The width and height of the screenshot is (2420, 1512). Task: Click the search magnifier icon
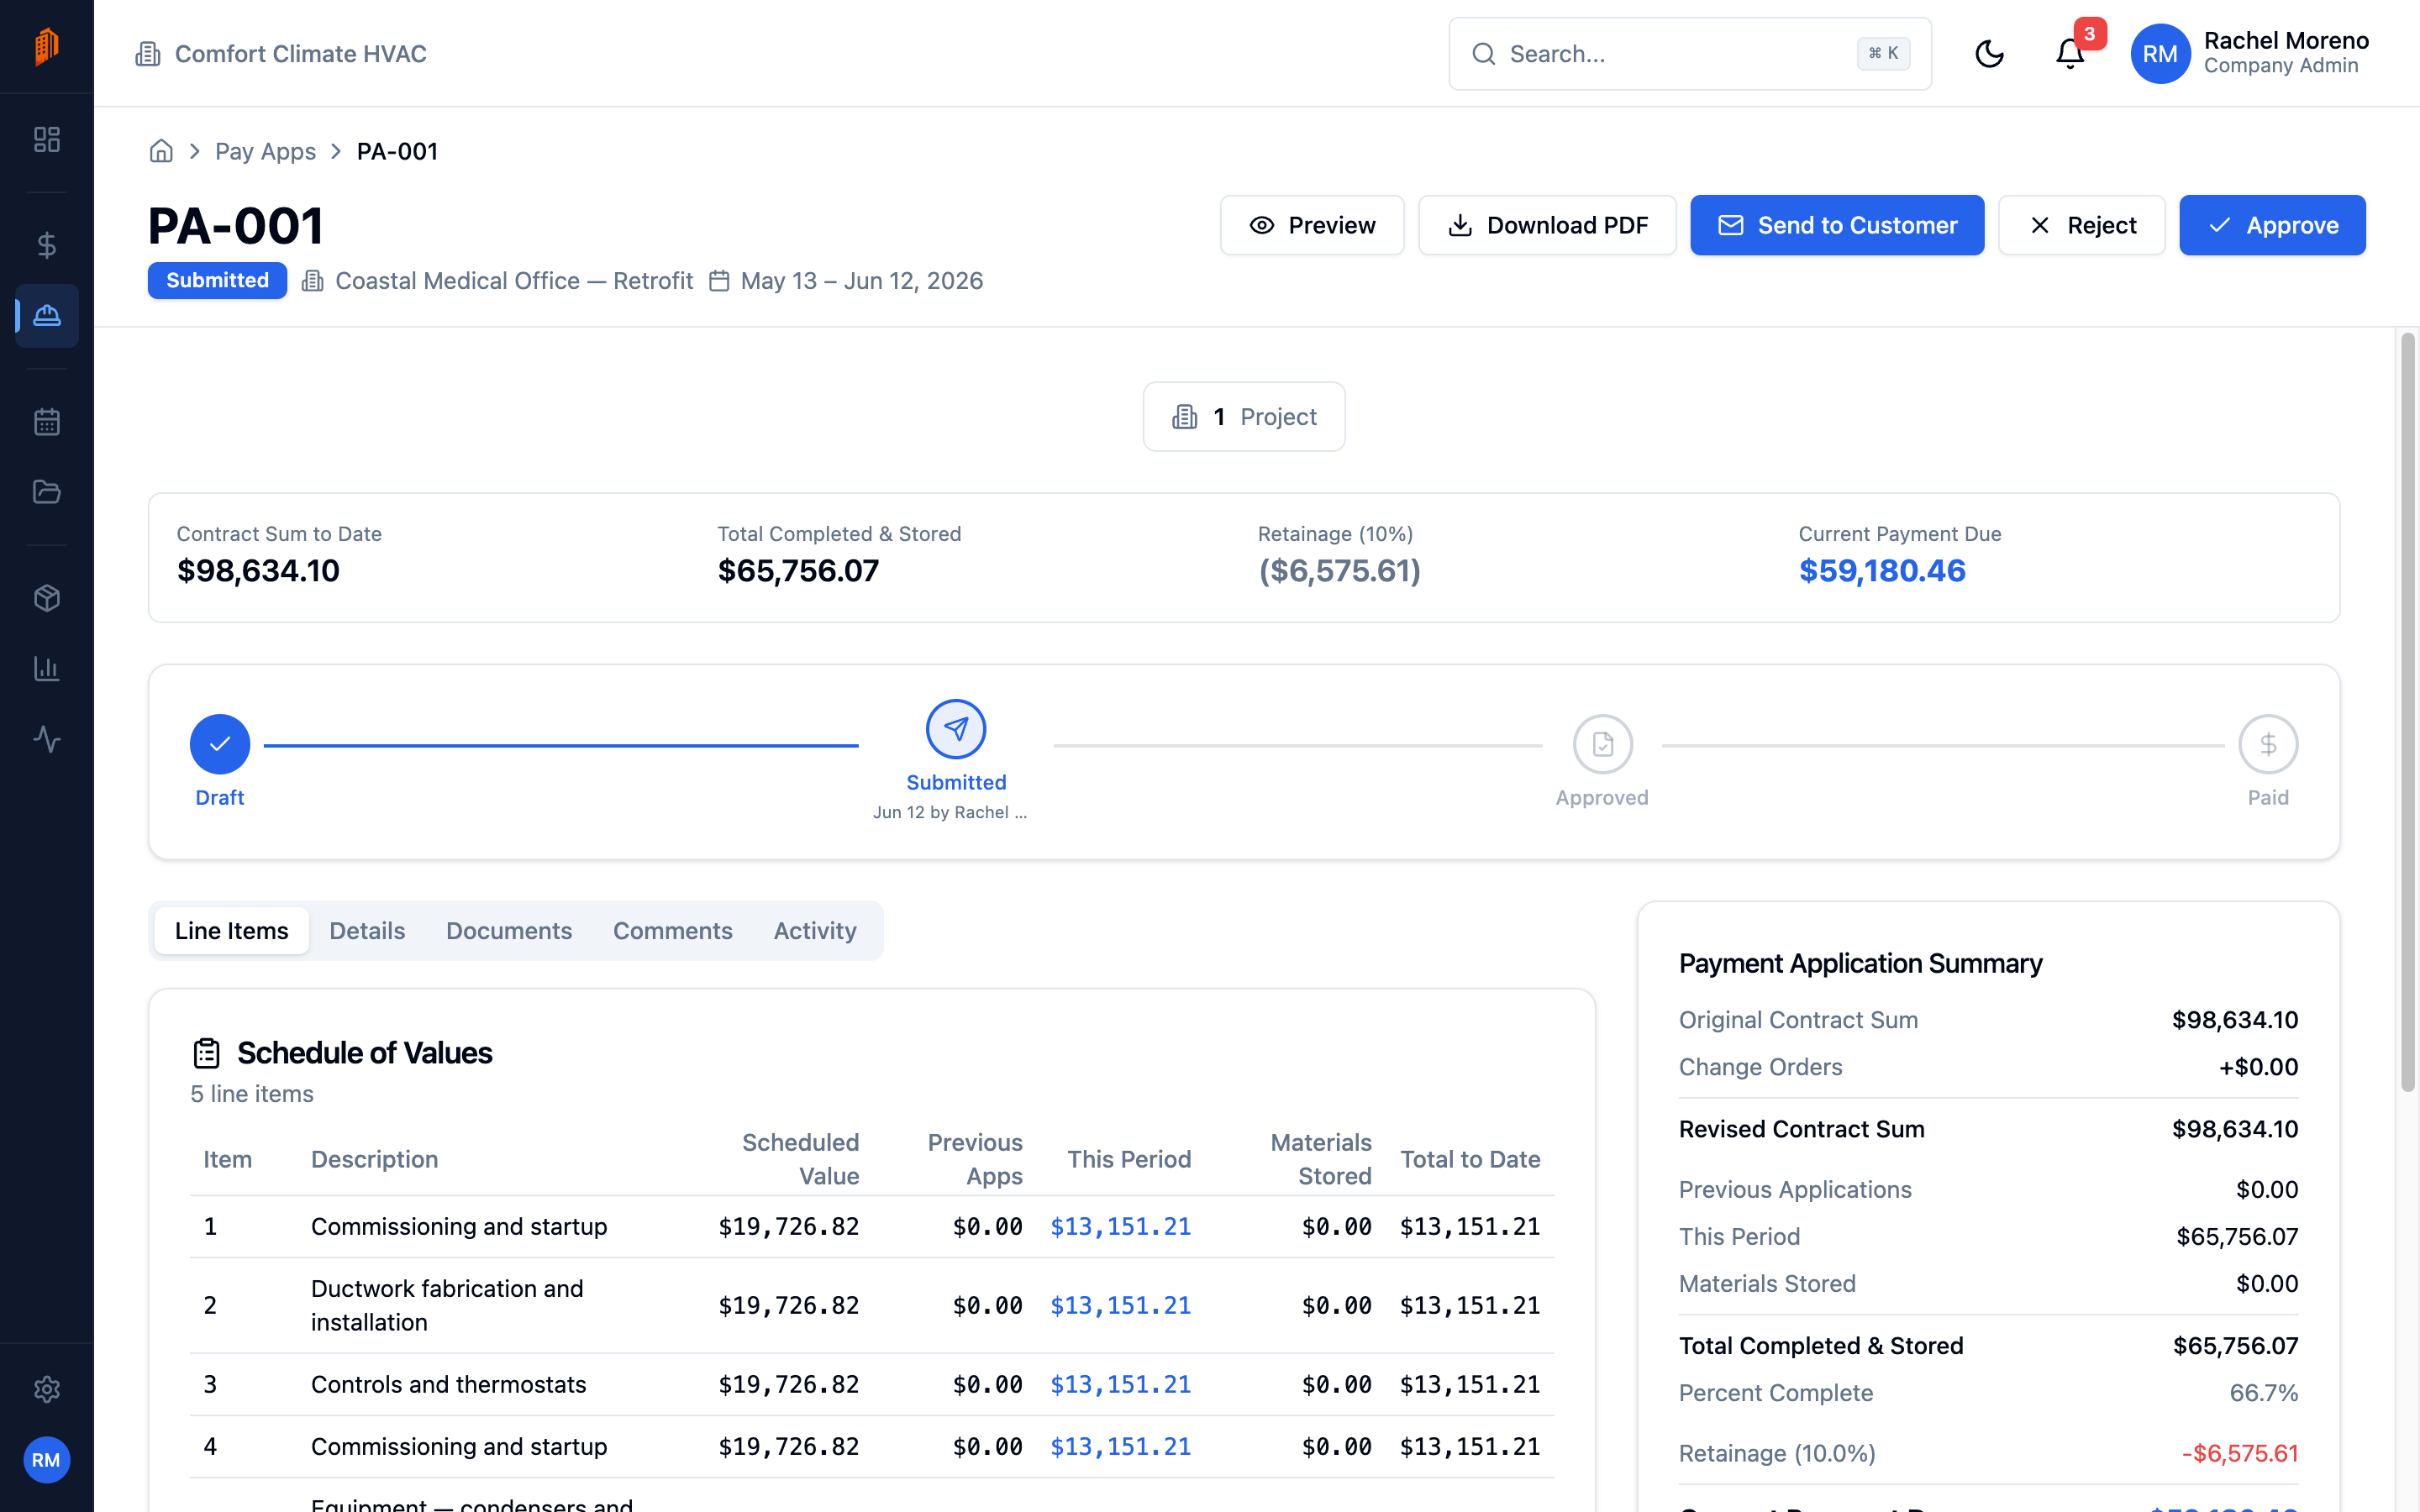coord(1484,54)
